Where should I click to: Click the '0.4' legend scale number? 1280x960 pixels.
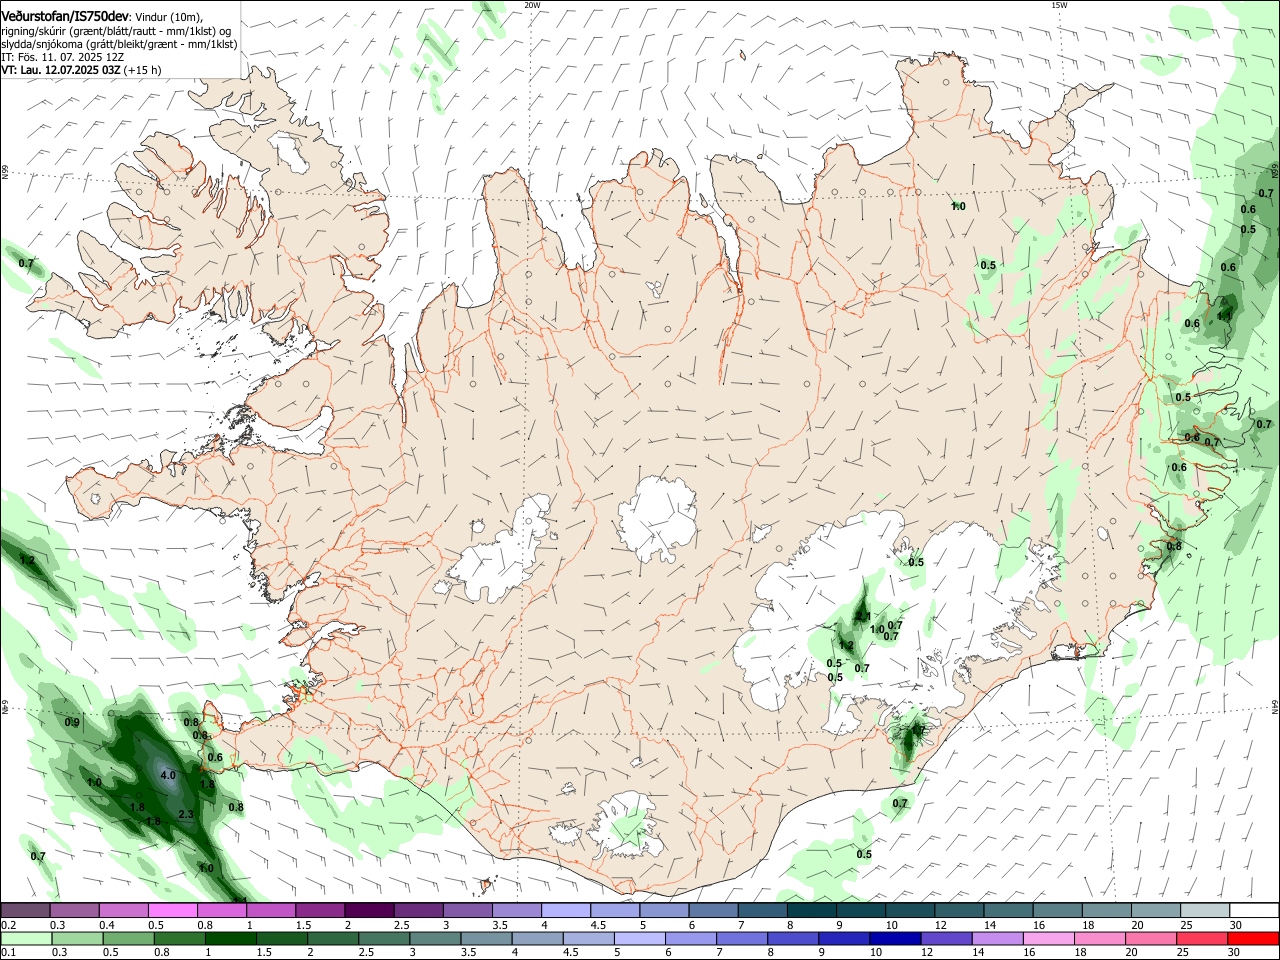coord(107,926)
